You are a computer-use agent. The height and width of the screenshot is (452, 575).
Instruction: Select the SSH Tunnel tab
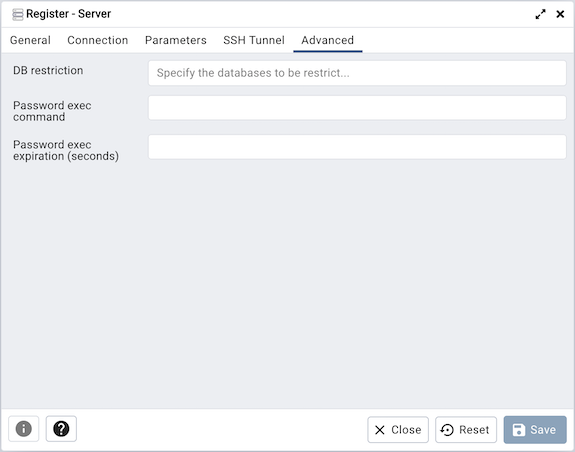[x=254, y=40]
